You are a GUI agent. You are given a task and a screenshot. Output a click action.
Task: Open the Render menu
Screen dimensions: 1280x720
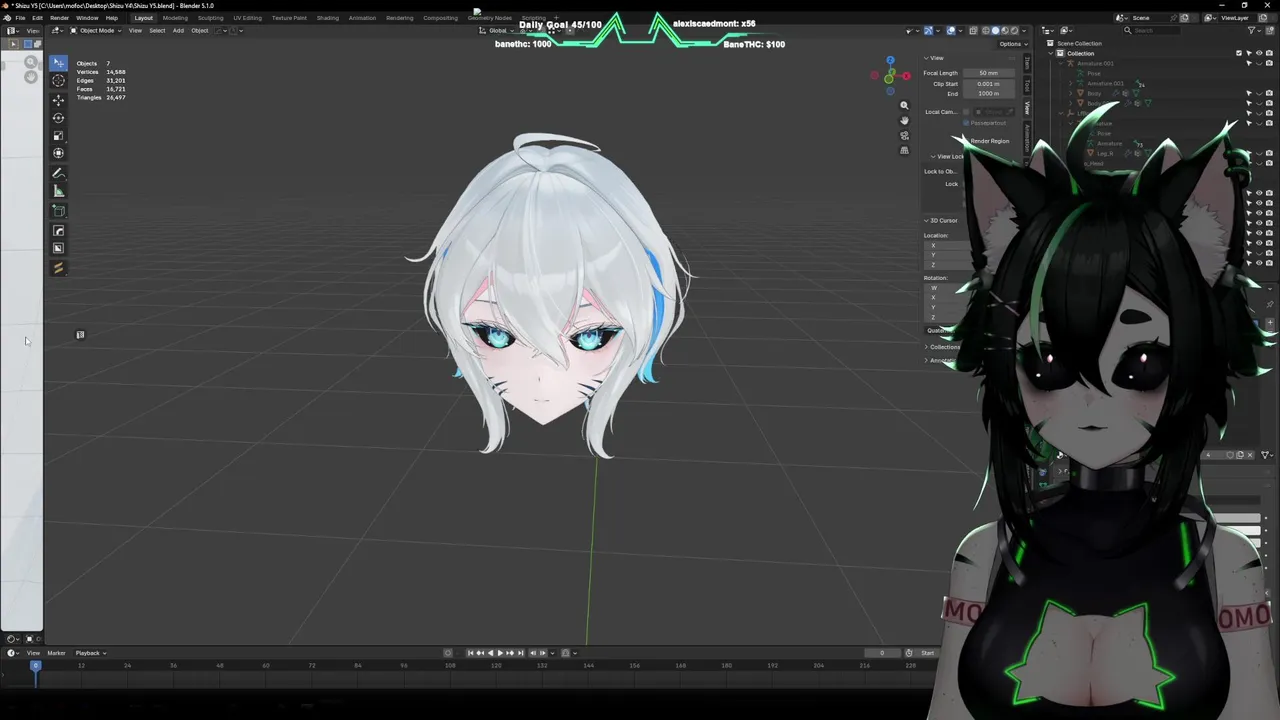pyautogui.click(x=60, y=18)
